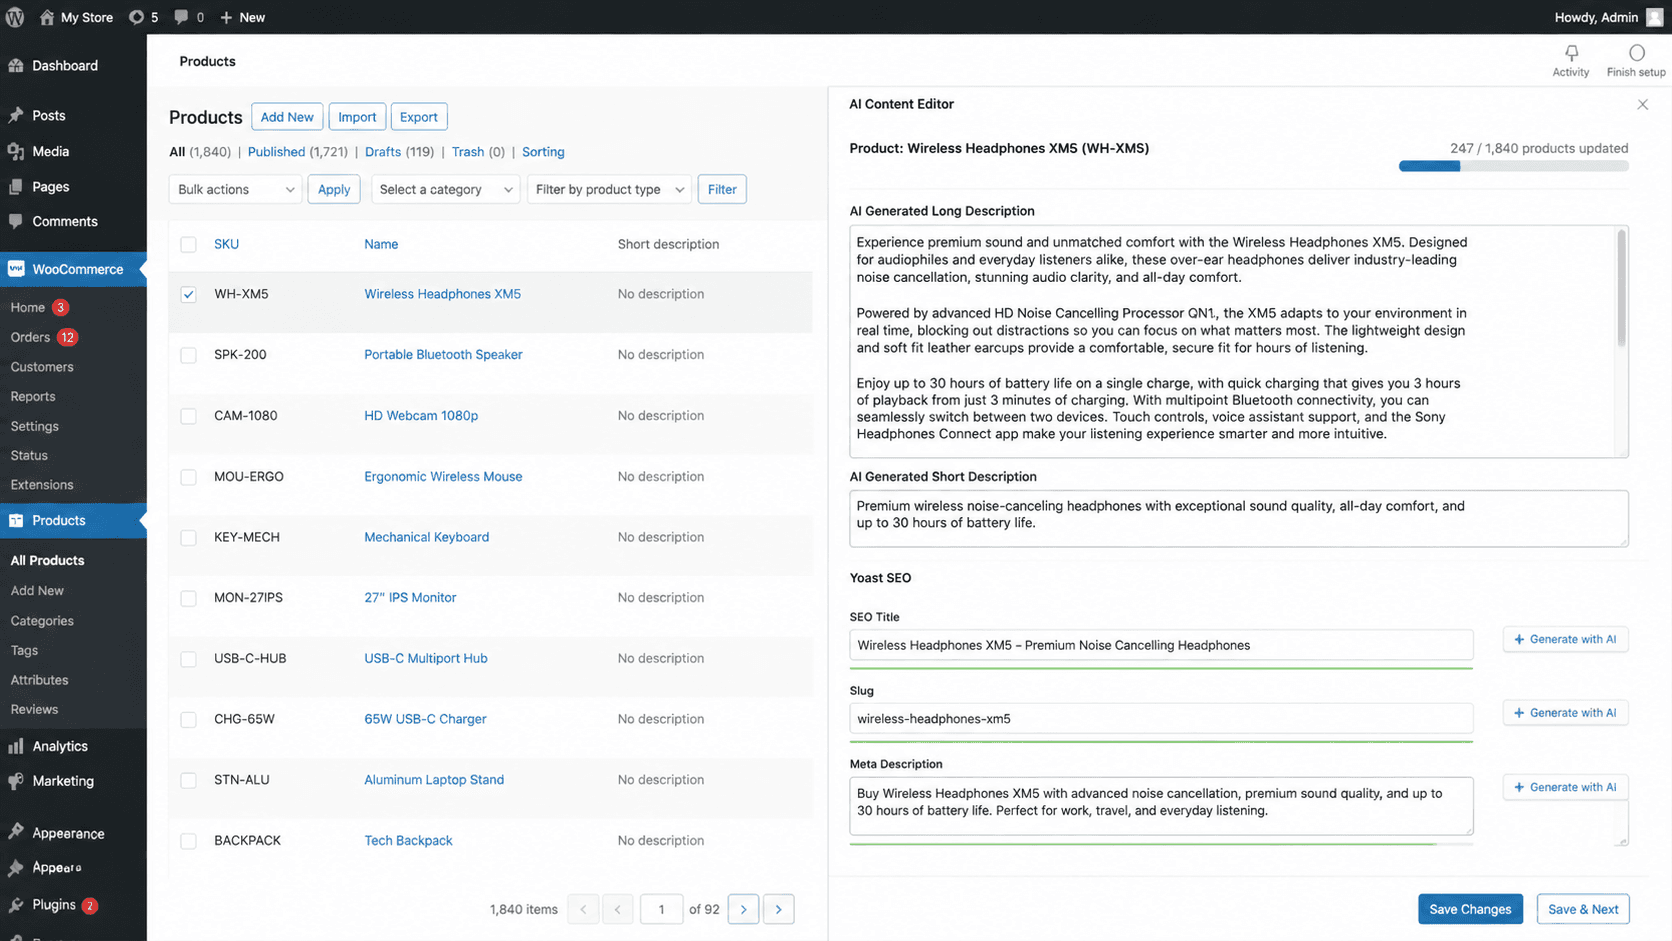Toggle the select-all products checkbox
1672x941 pixels.
(x=188, y=244)
